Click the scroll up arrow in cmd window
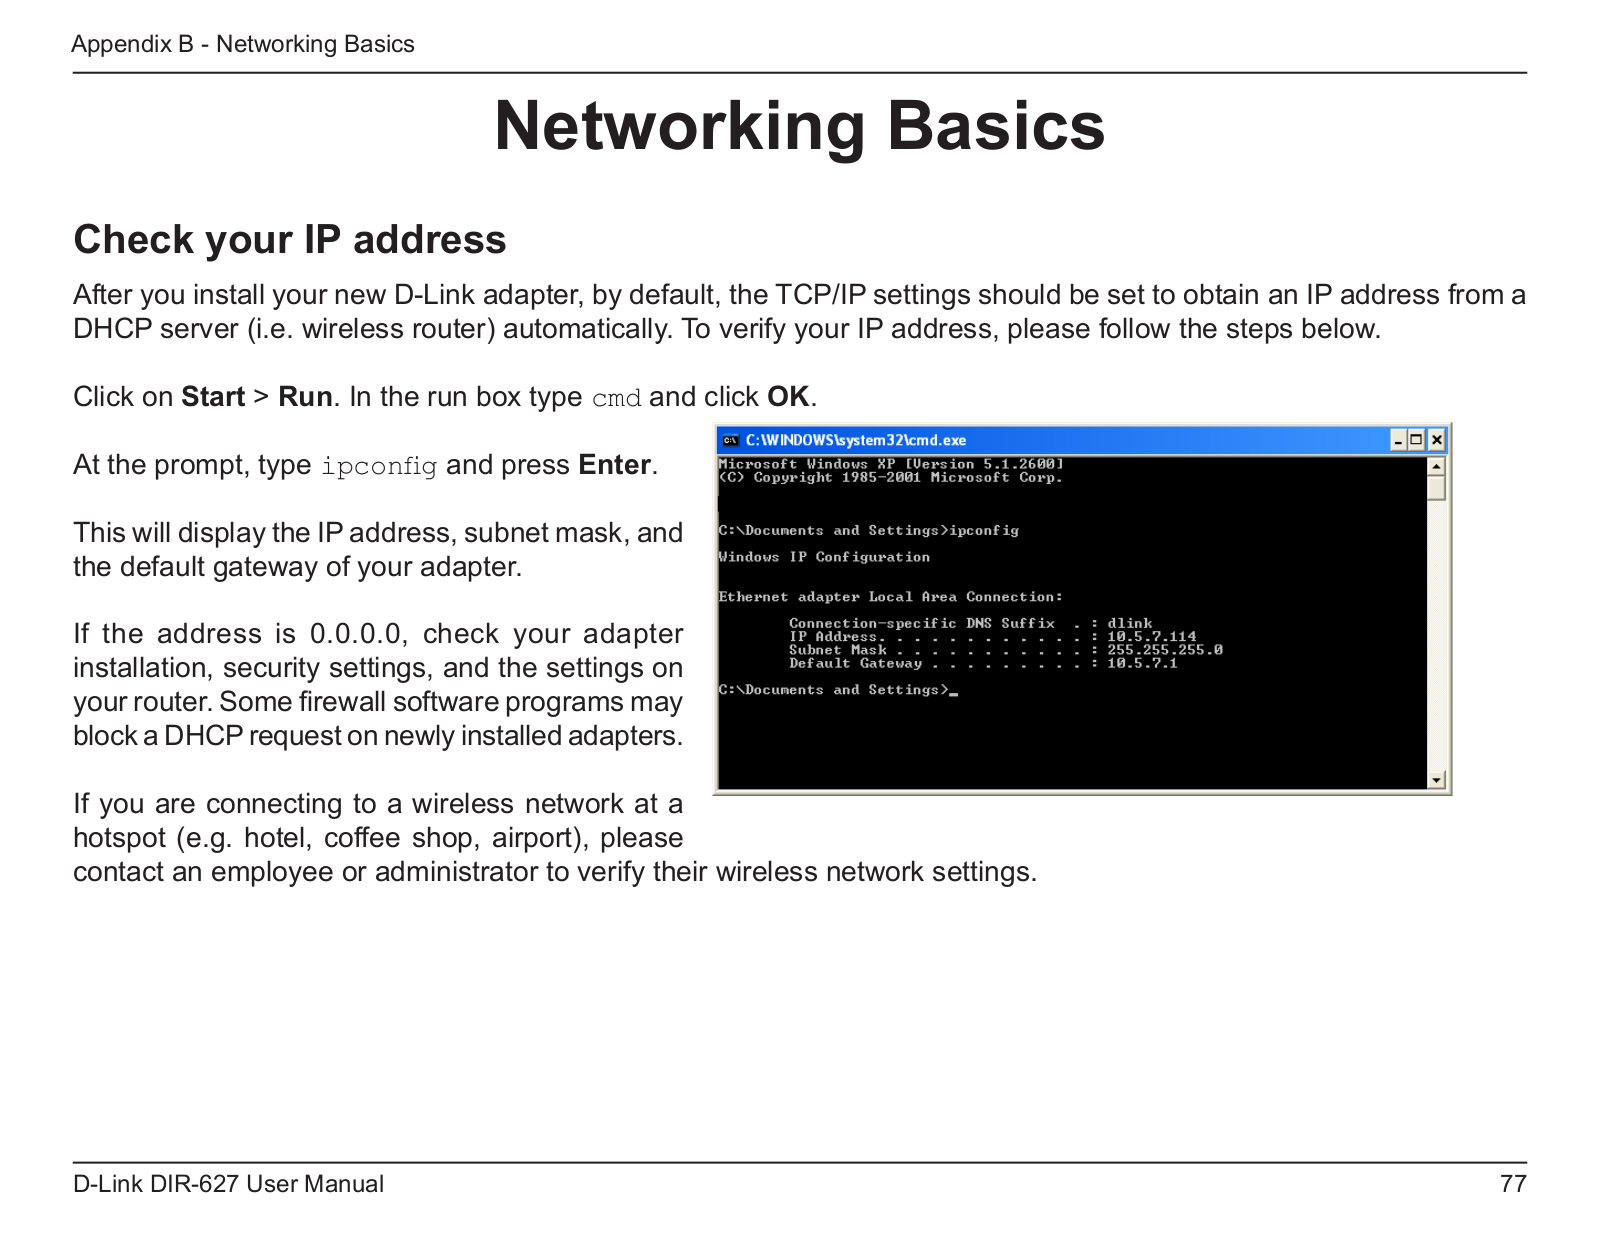Screen dimensions: 1600x1237 (x=1437, y=466)
